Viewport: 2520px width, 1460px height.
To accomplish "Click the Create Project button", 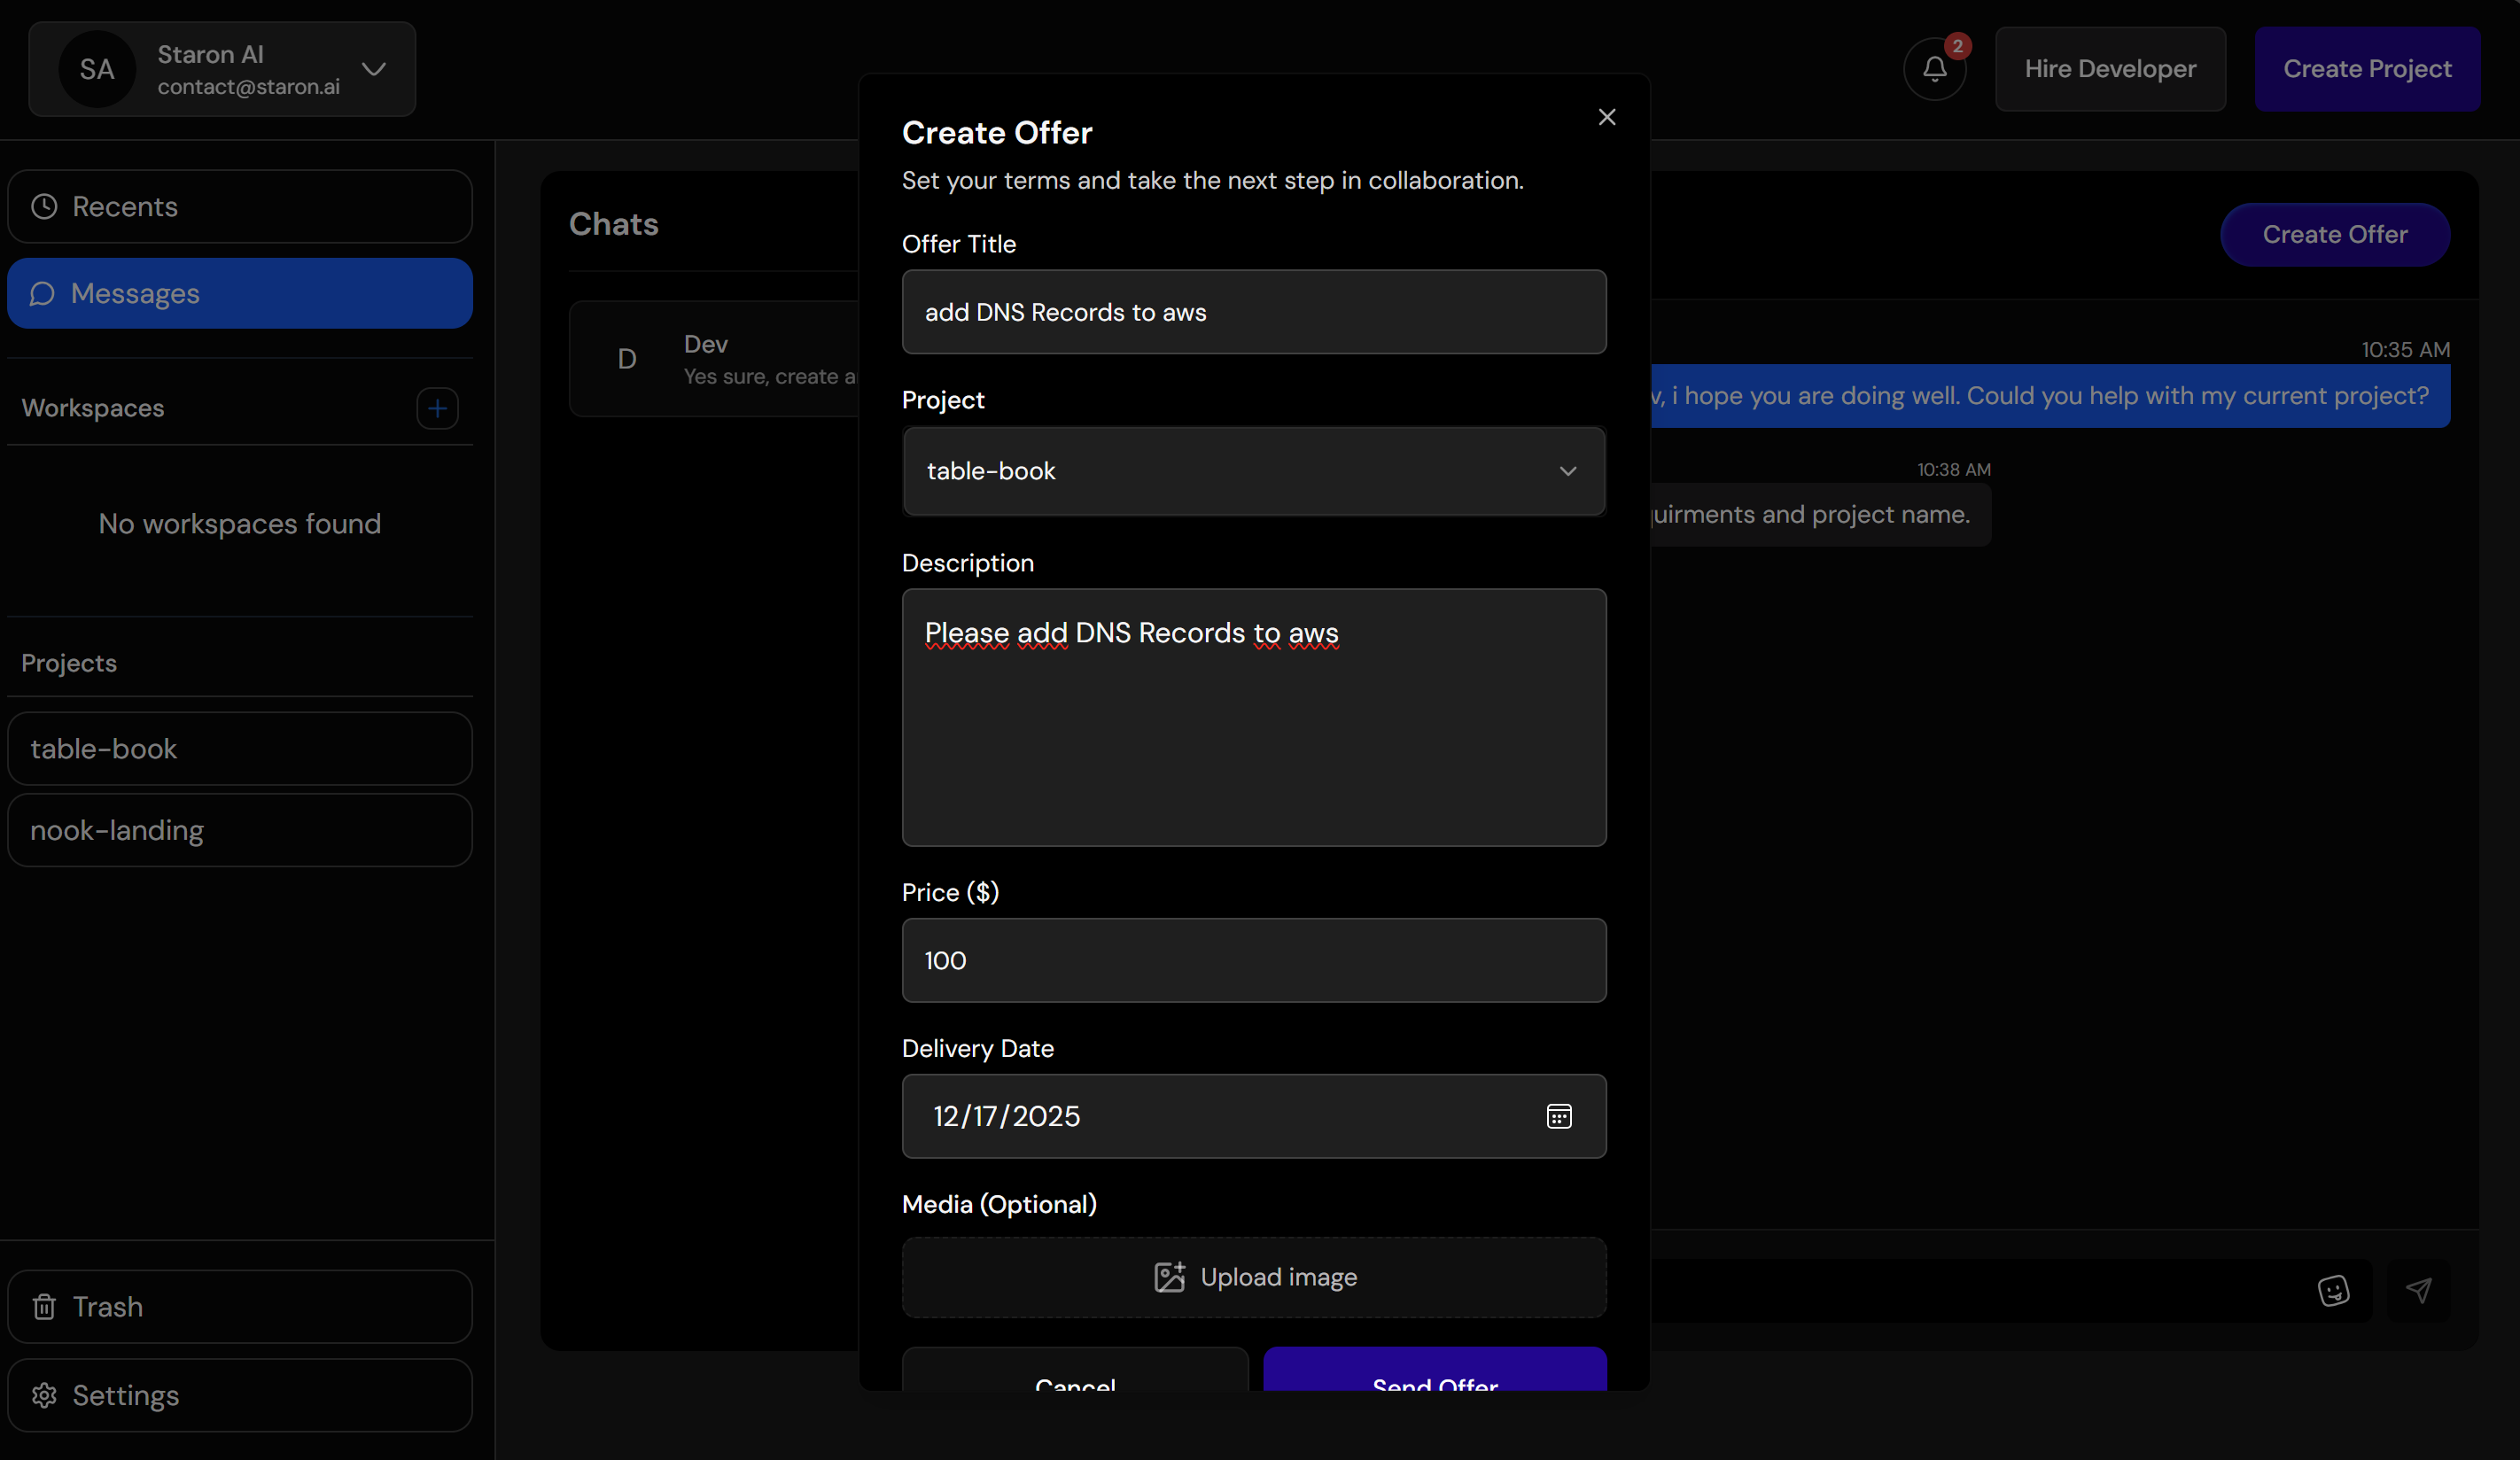I will (2366, 69).
